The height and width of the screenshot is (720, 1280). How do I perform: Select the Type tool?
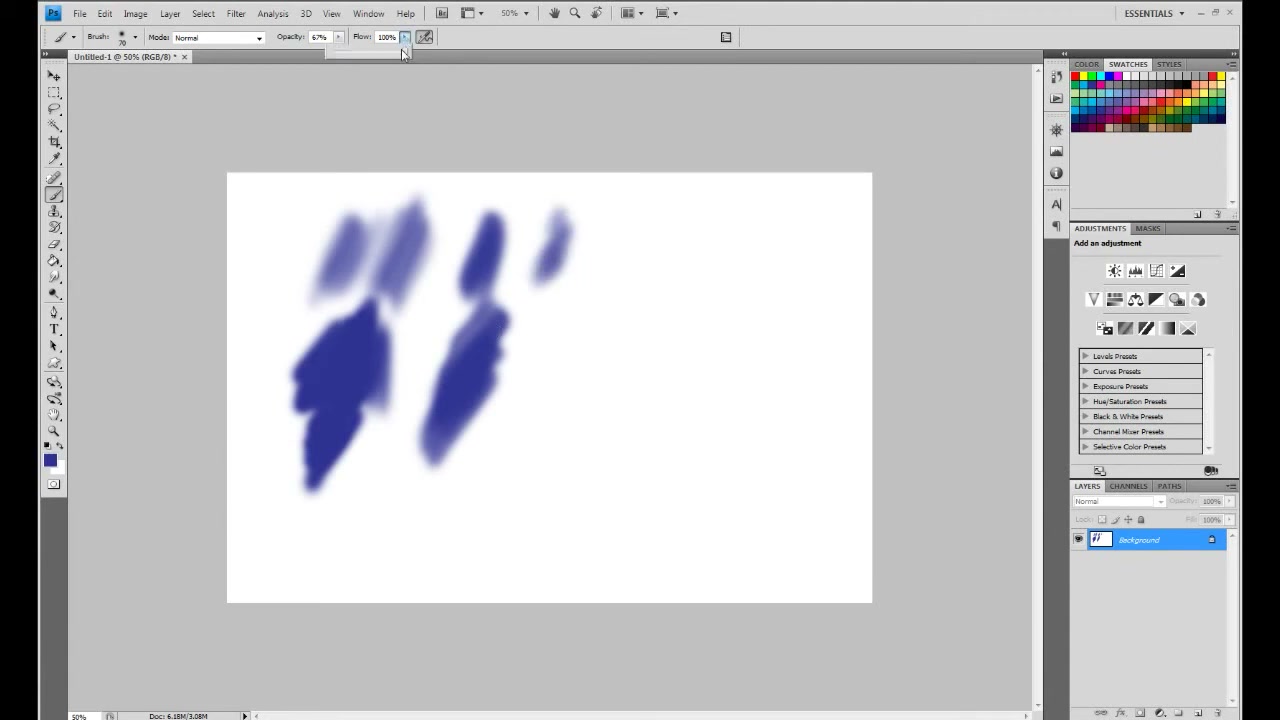pyautogui.click(x=54, y=331)
